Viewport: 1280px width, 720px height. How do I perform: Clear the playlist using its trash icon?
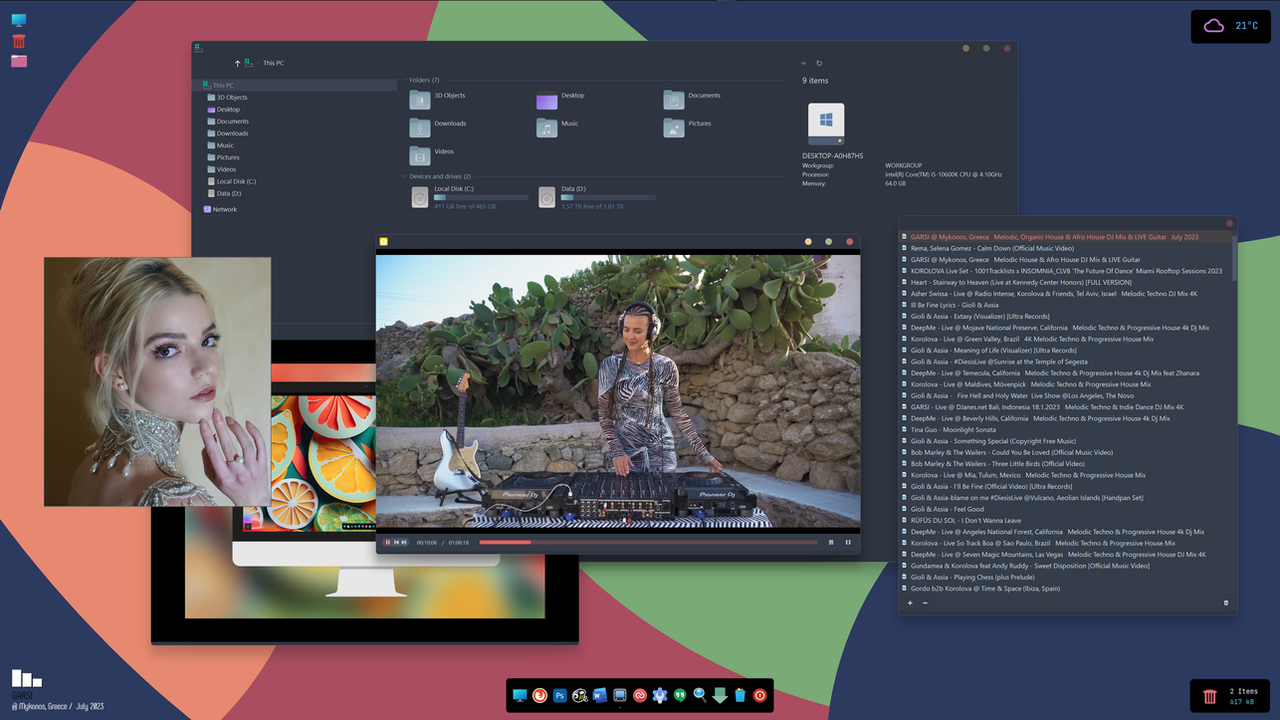[1226, 603]
